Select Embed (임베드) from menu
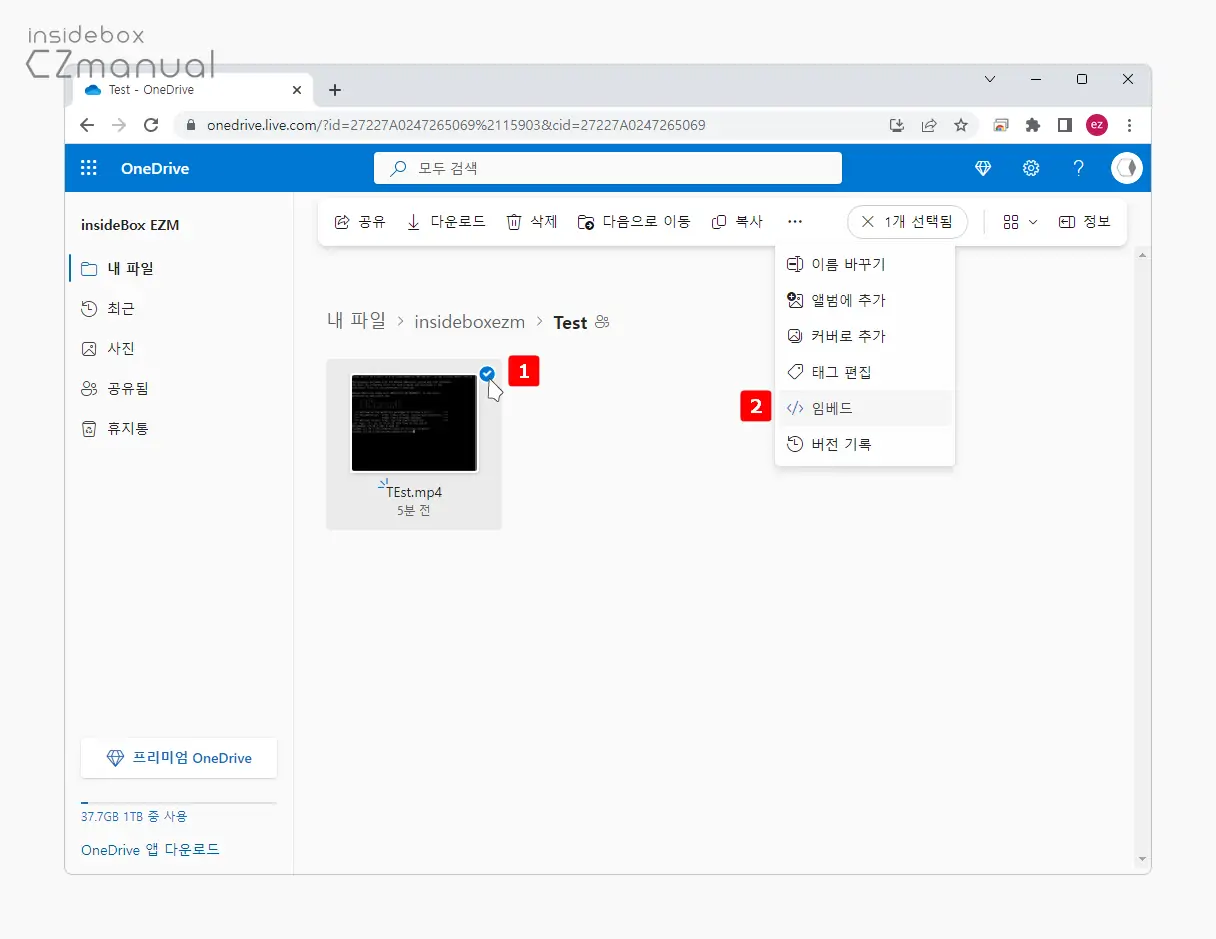Viewport: 1216px width, 939px height. click(x=865, y=408)
